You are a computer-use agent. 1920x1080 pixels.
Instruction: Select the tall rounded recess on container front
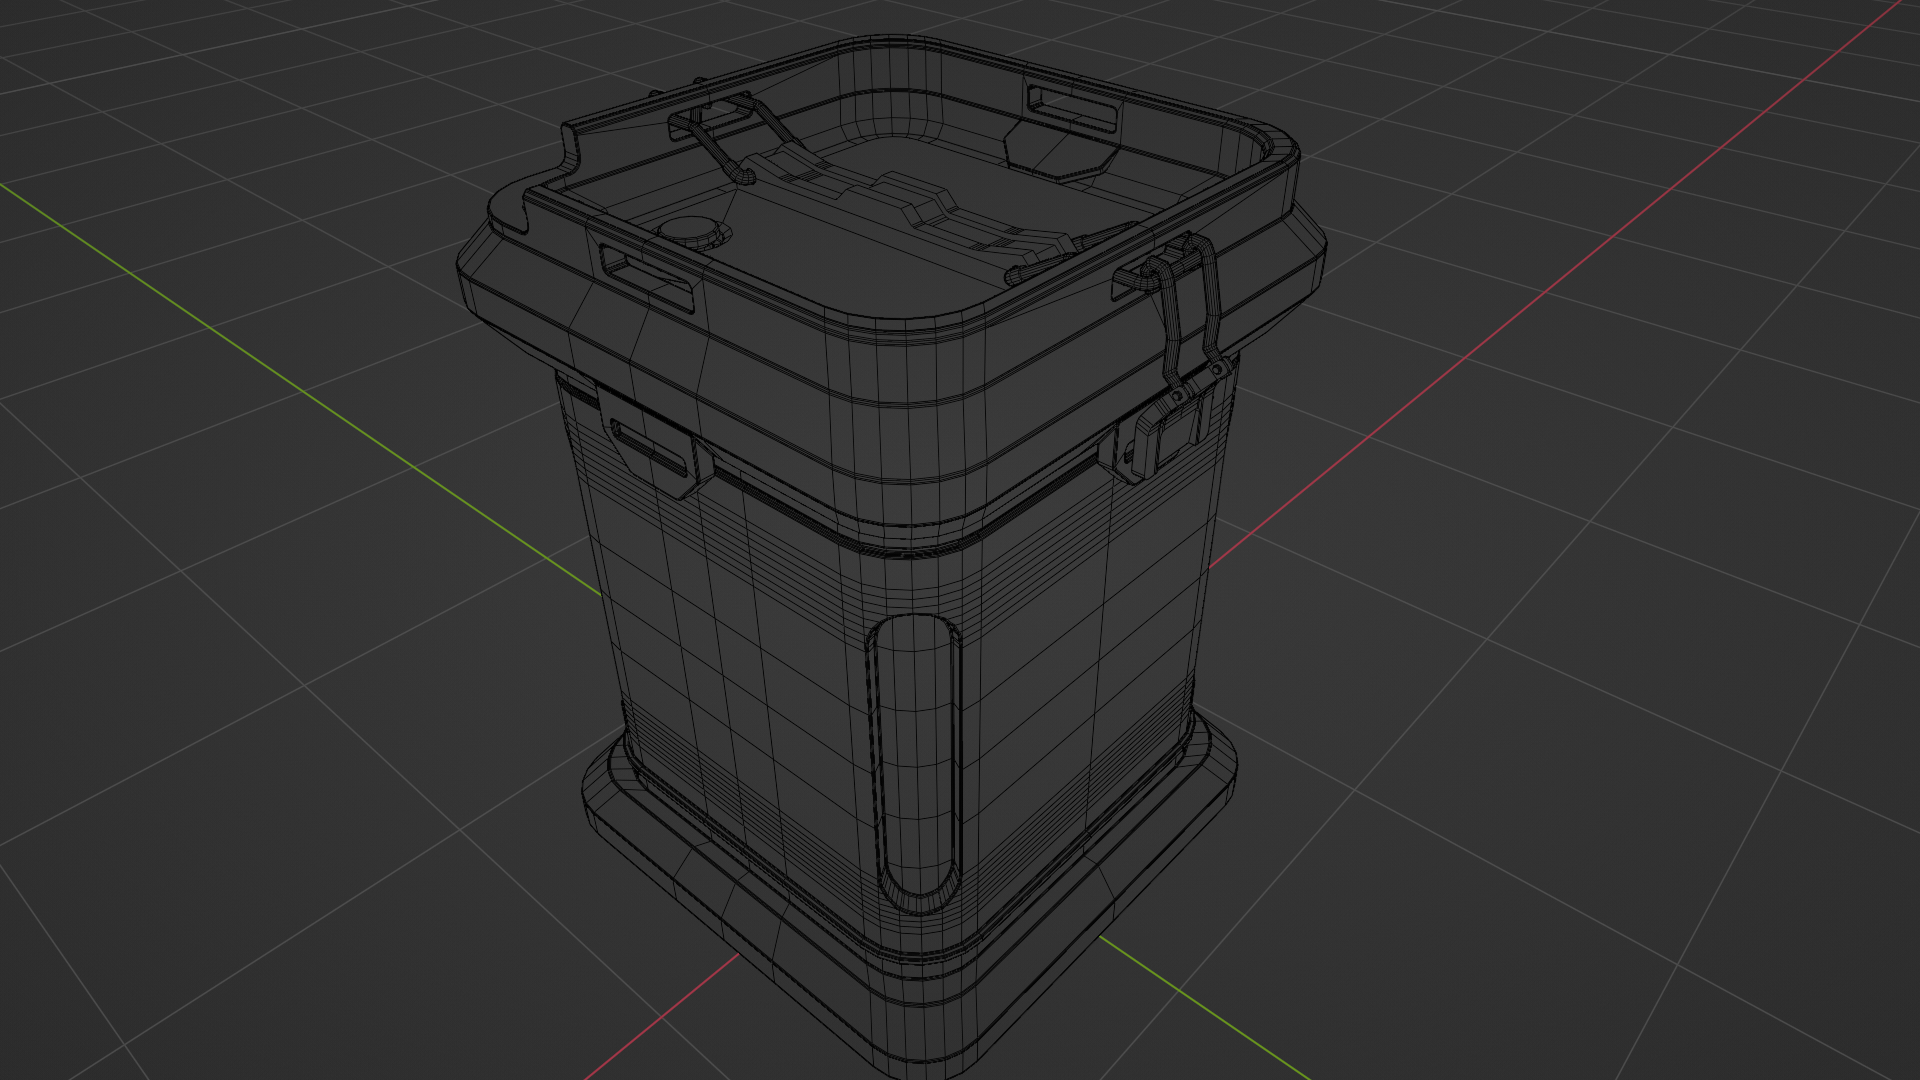[x=913, y=763]
